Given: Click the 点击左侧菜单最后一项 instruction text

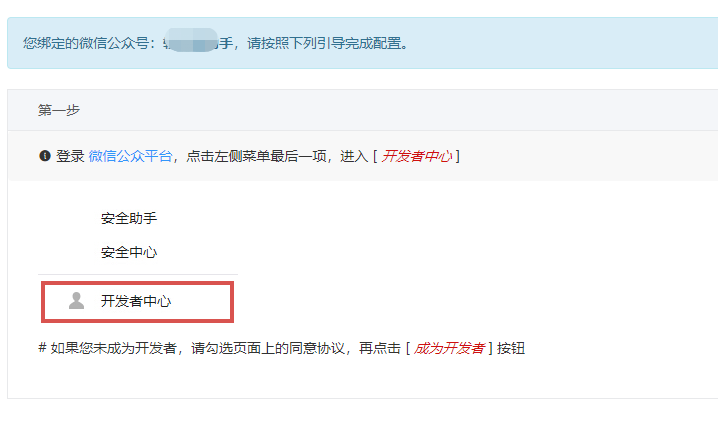Looking at the screenshot, I should point(256,156).
